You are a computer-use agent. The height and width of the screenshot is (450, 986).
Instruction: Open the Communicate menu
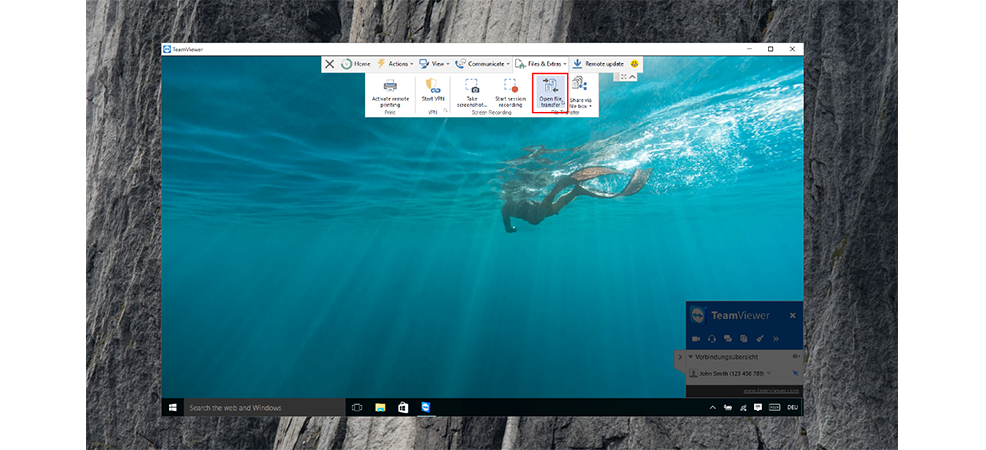[483, 64]
